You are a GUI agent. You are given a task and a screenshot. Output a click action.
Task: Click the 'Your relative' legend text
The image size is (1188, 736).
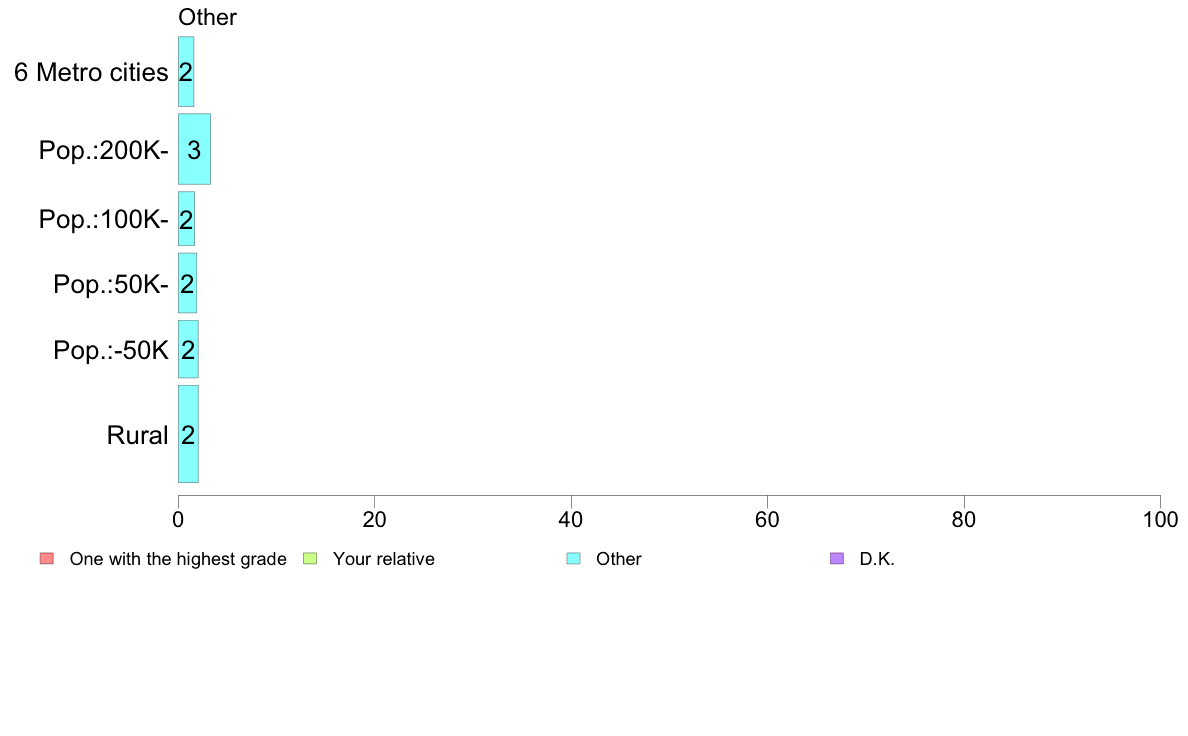[383, 559]
